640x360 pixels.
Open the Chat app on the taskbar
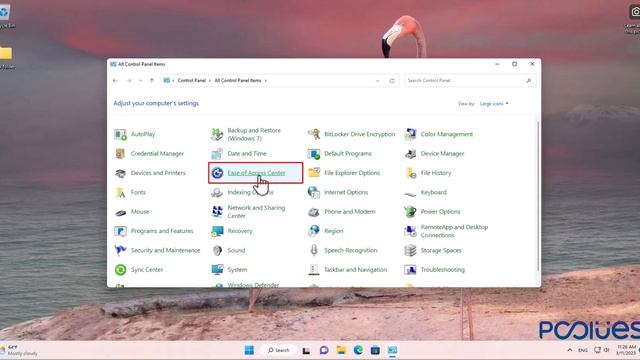pyautogui.click(x=324, y=350)
